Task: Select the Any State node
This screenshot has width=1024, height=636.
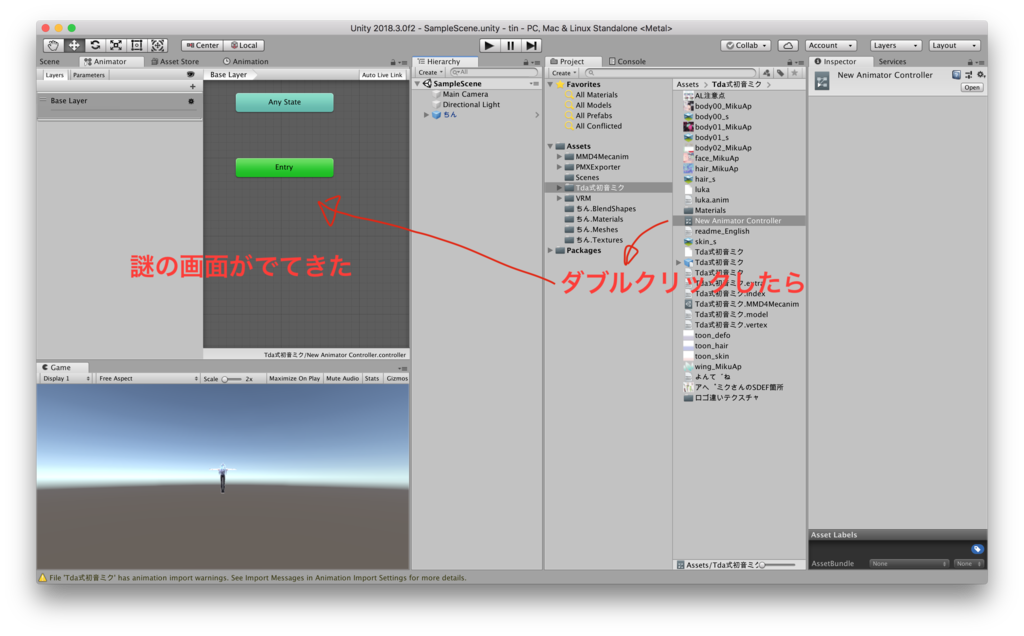Action: (x=285, y=102)
